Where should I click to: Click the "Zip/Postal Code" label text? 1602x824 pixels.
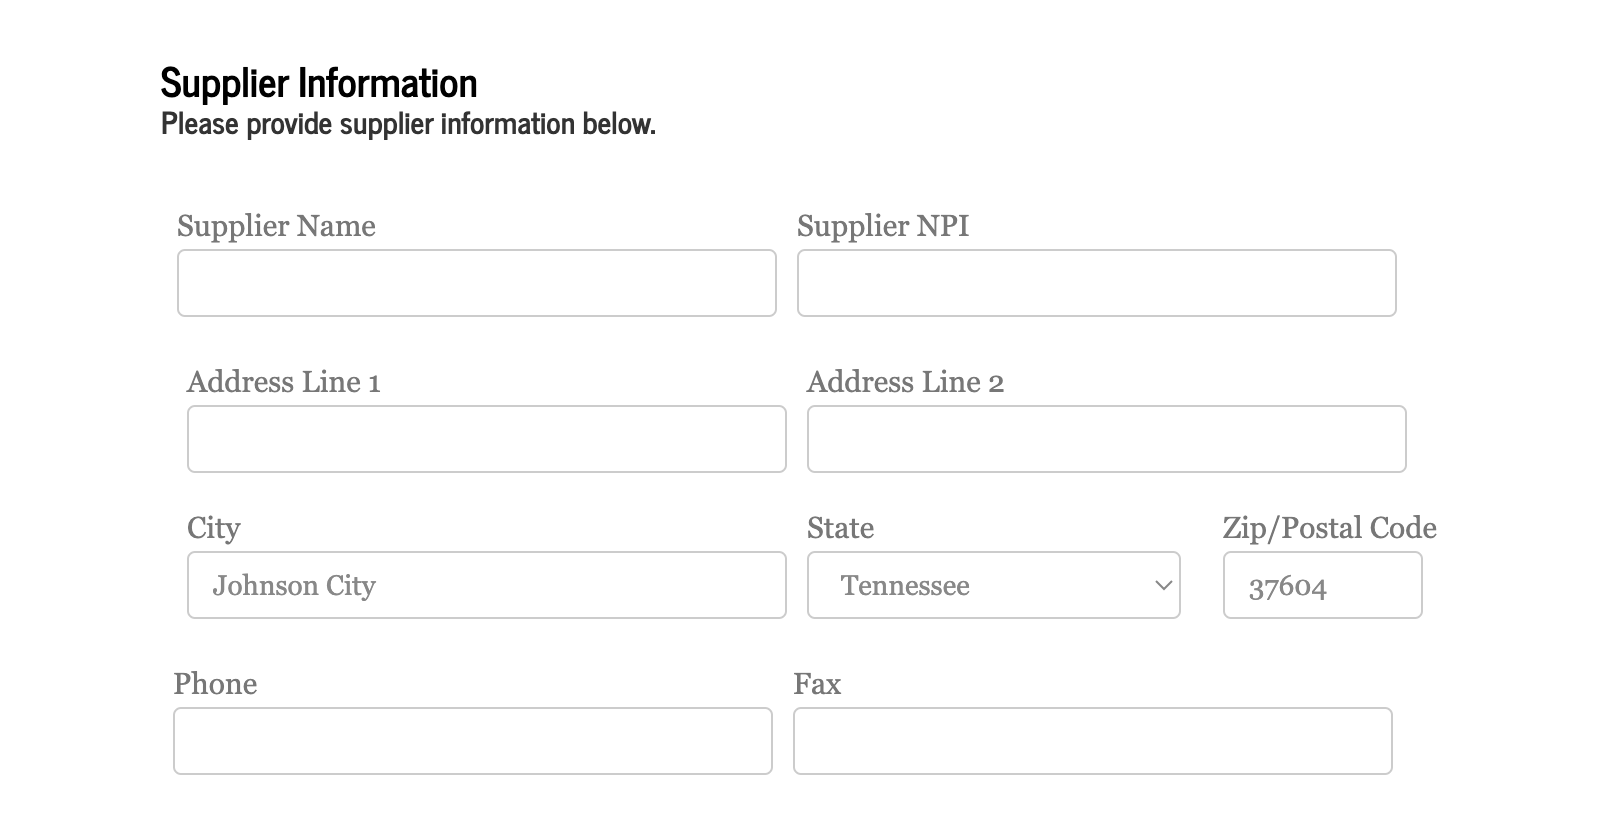coord(1329,528)
